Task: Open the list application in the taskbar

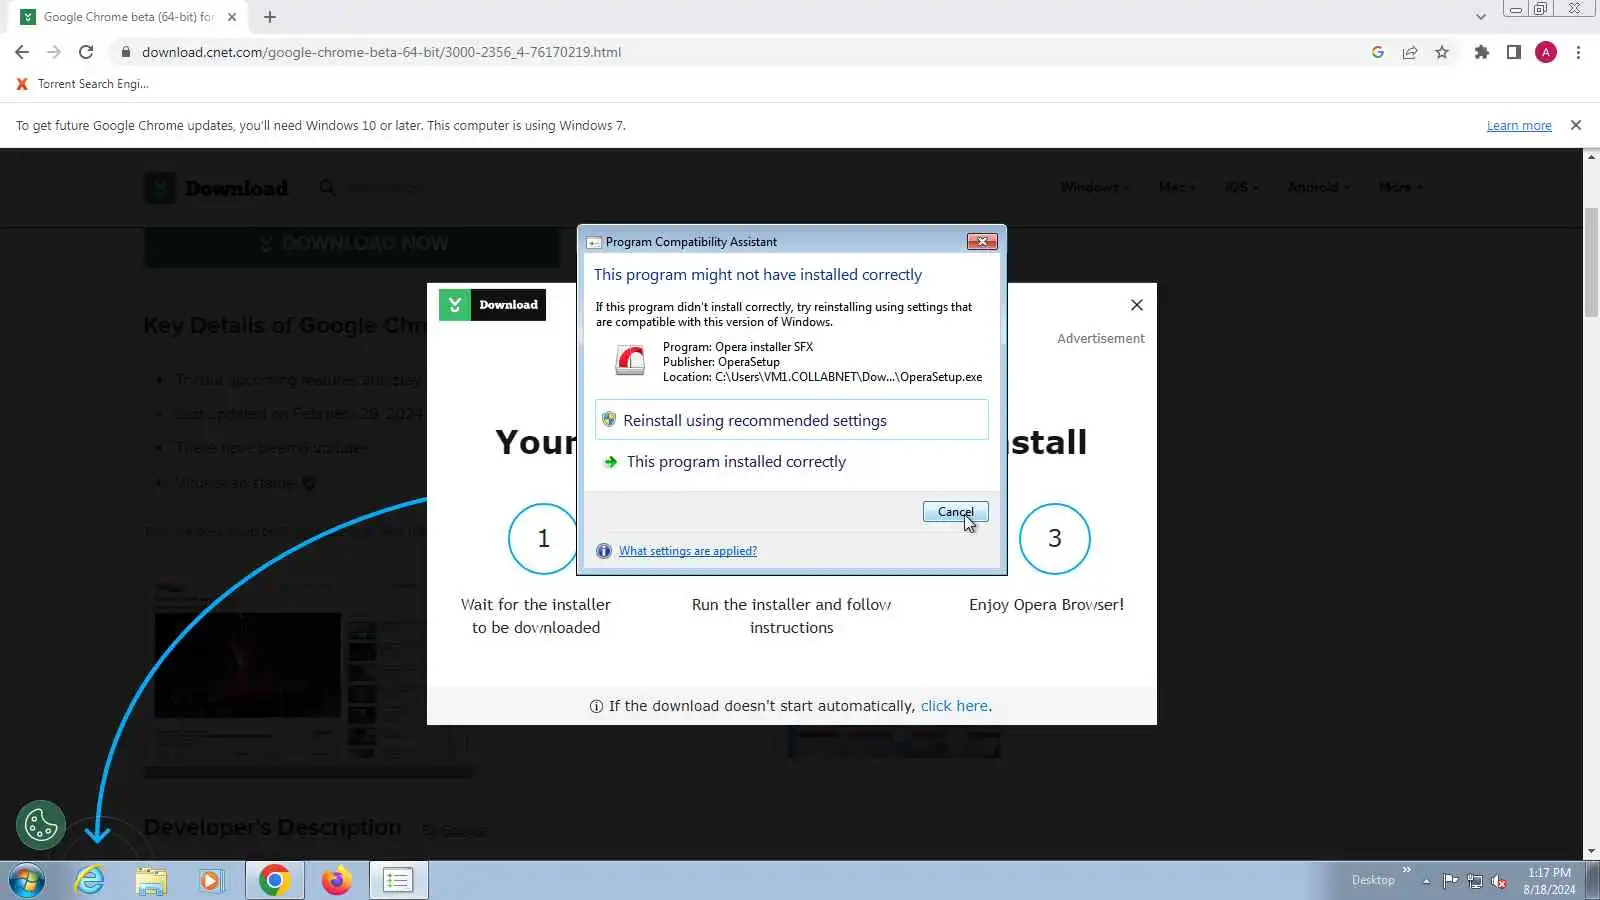Action: point(398,881)
